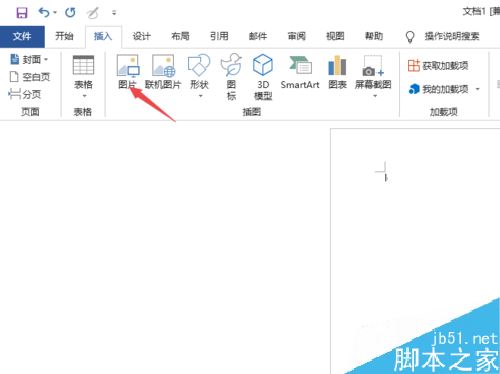The image size is (500, 374).
Task: Click the 表格 (Table) grid icon
Action: (83, 65)
